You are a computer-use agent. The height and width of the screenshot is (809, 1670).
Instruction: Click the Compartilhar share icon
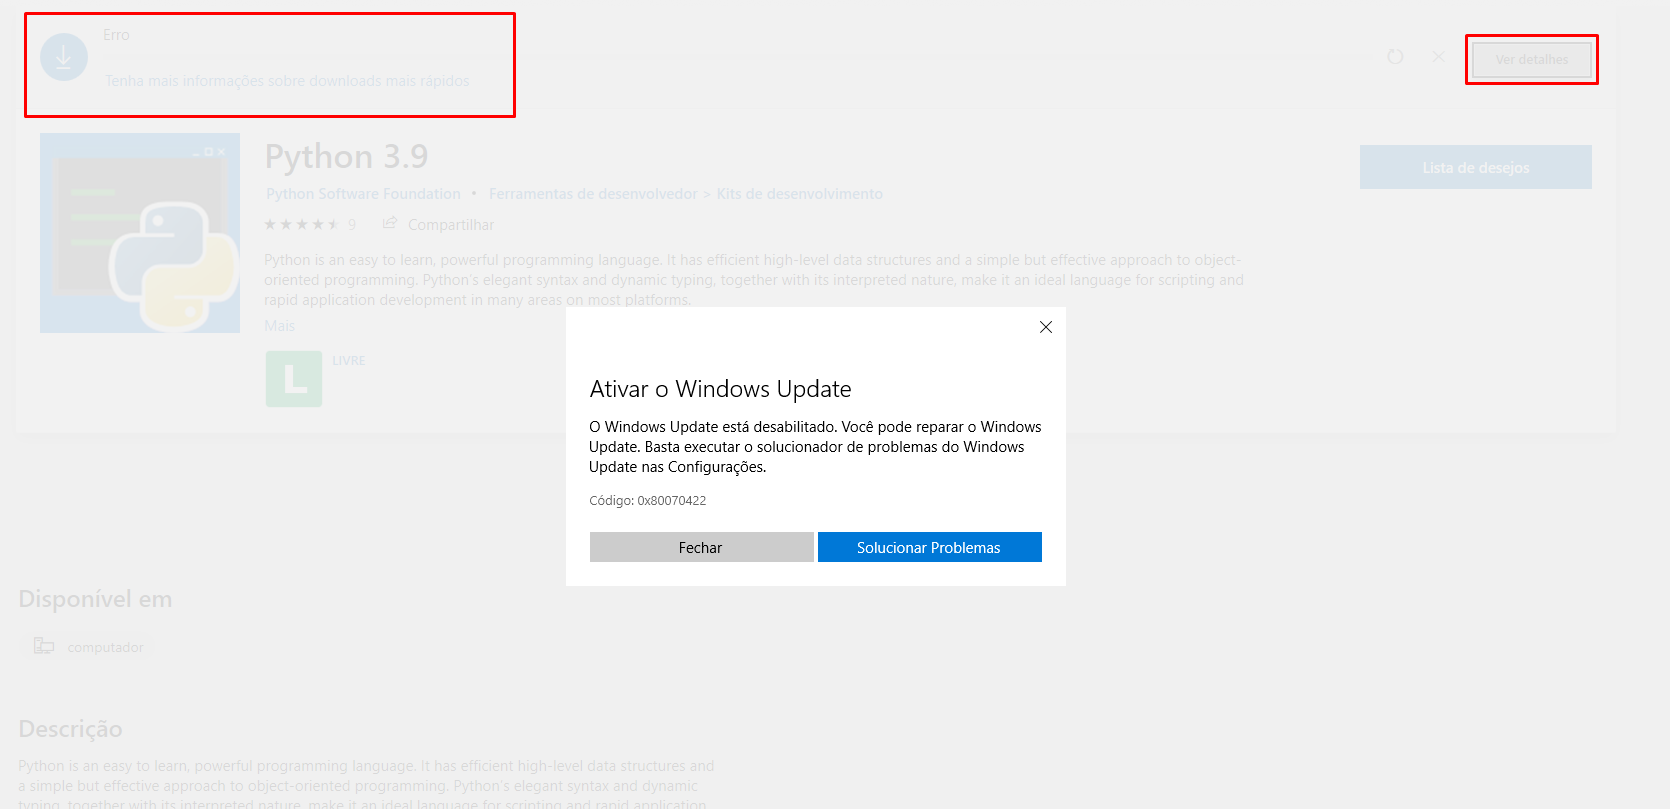pyautogui.click(x=390, y=224)
